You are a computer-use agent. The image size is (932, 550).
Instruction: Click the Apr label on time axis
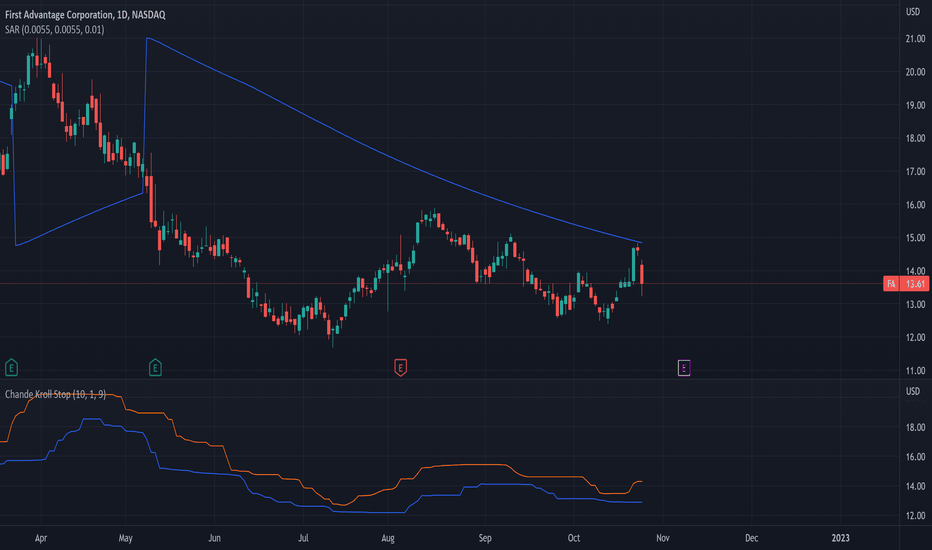(40, 538)
